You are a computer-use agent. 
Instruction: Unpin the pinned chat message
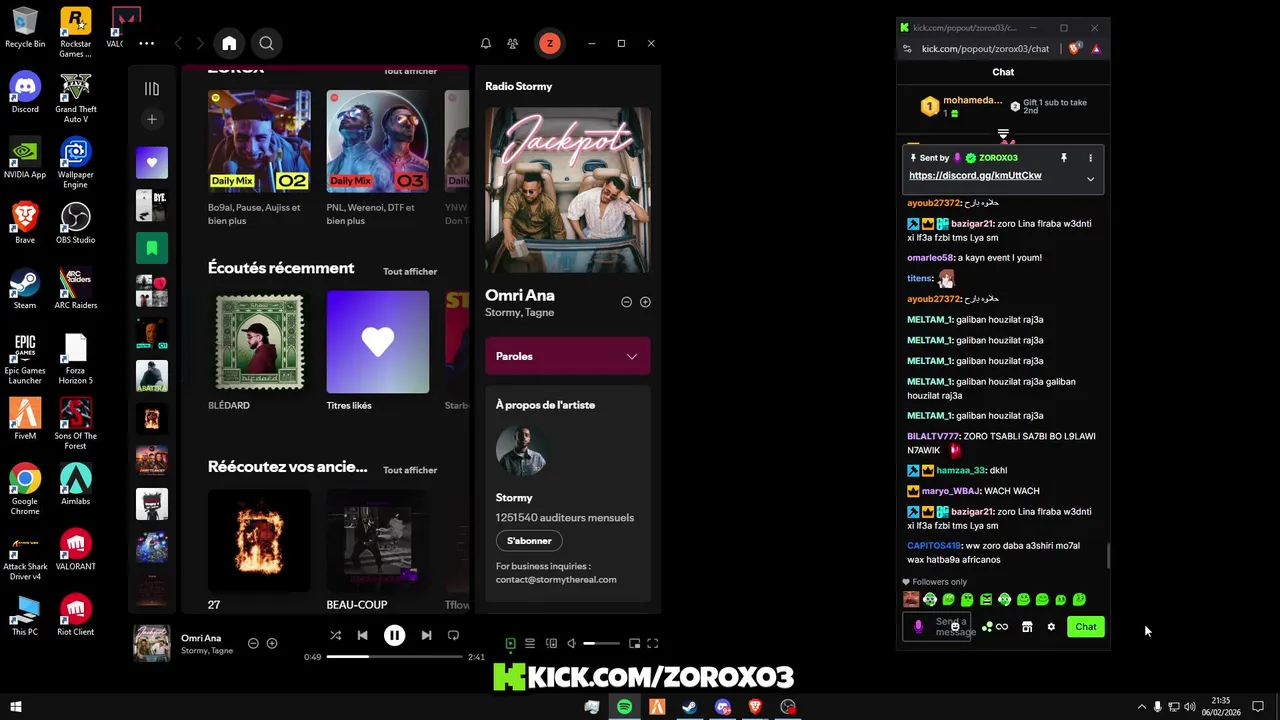[1064, 158]
